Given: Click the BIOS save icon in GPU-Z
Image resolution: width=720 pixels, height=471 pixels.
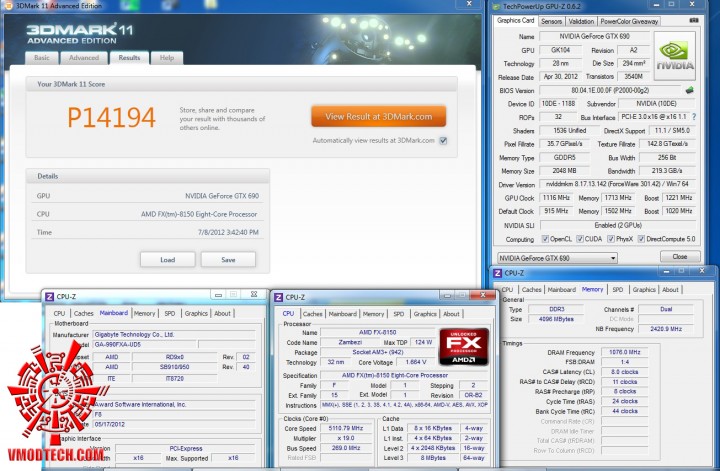Looking at the screenshot, I should point(689,90).
